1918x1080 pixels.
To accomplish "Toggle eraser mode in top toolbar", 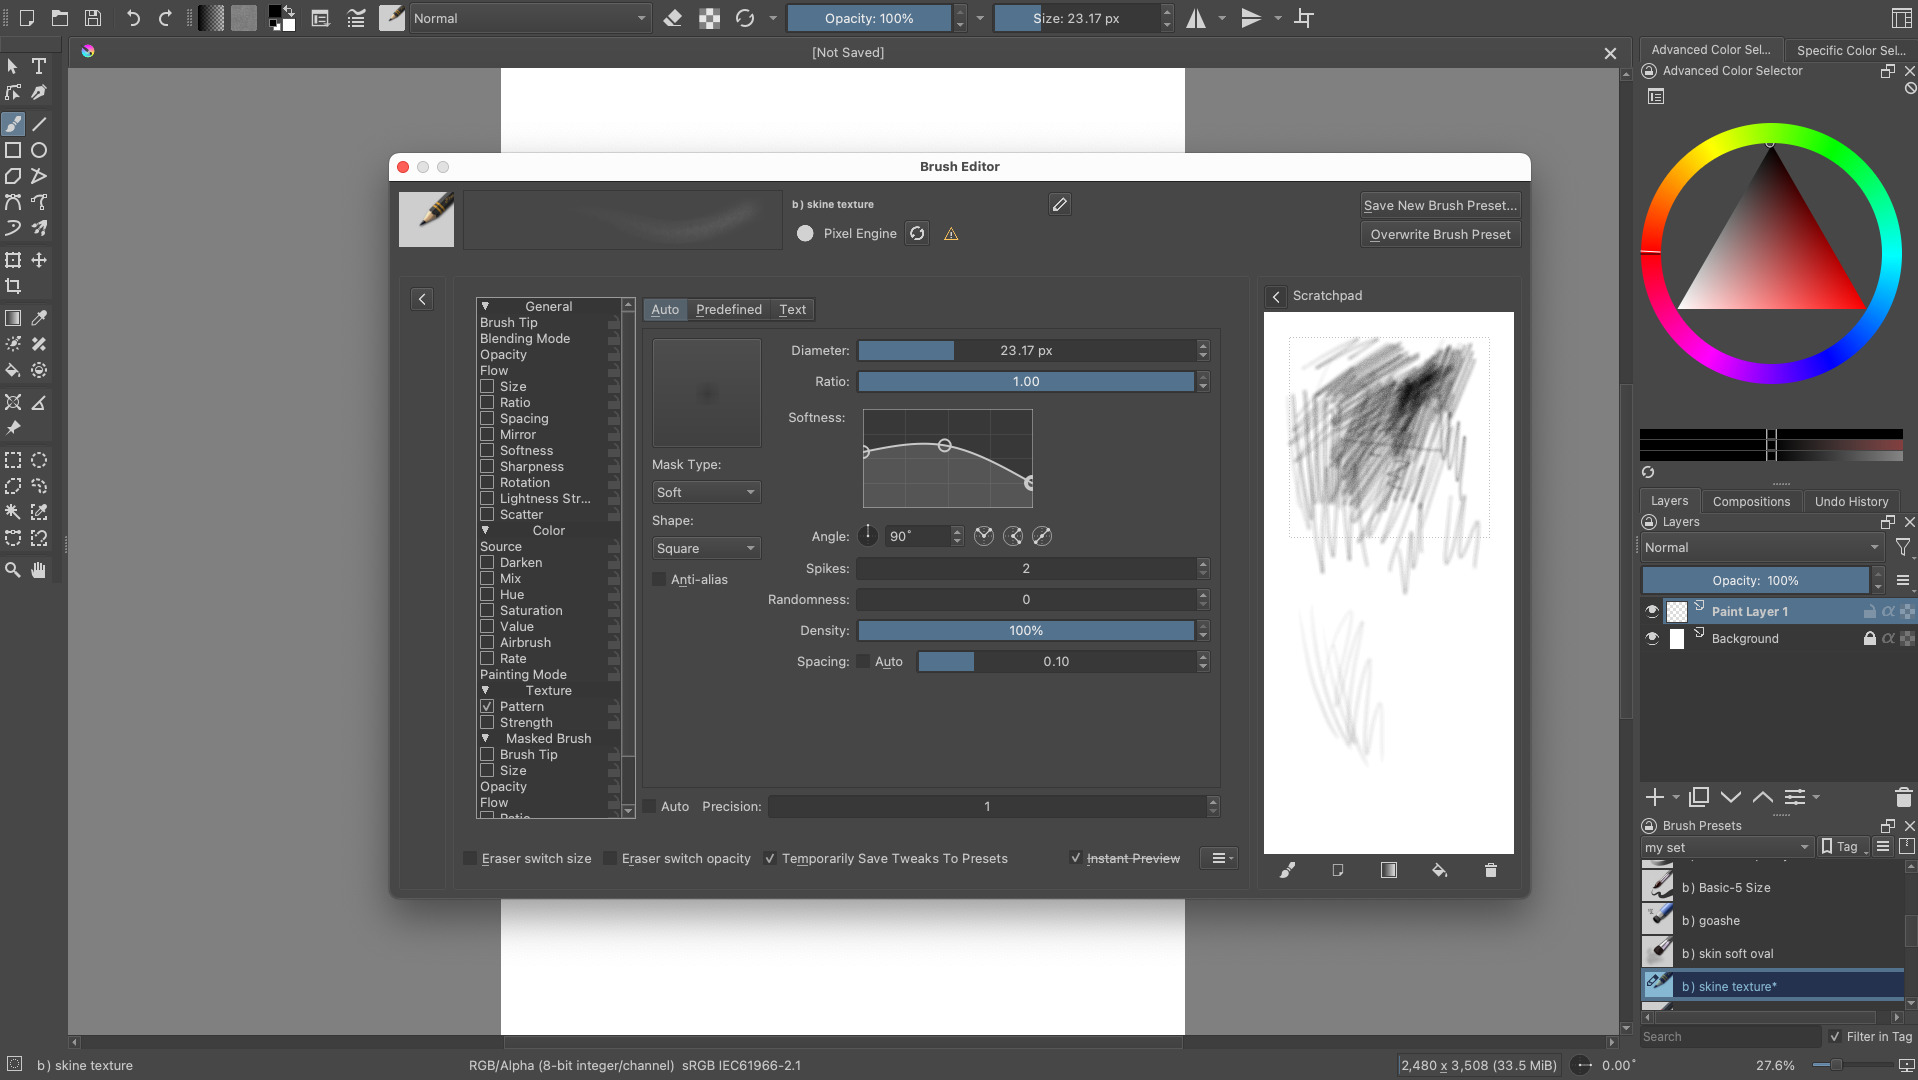I will click(673, 18).
